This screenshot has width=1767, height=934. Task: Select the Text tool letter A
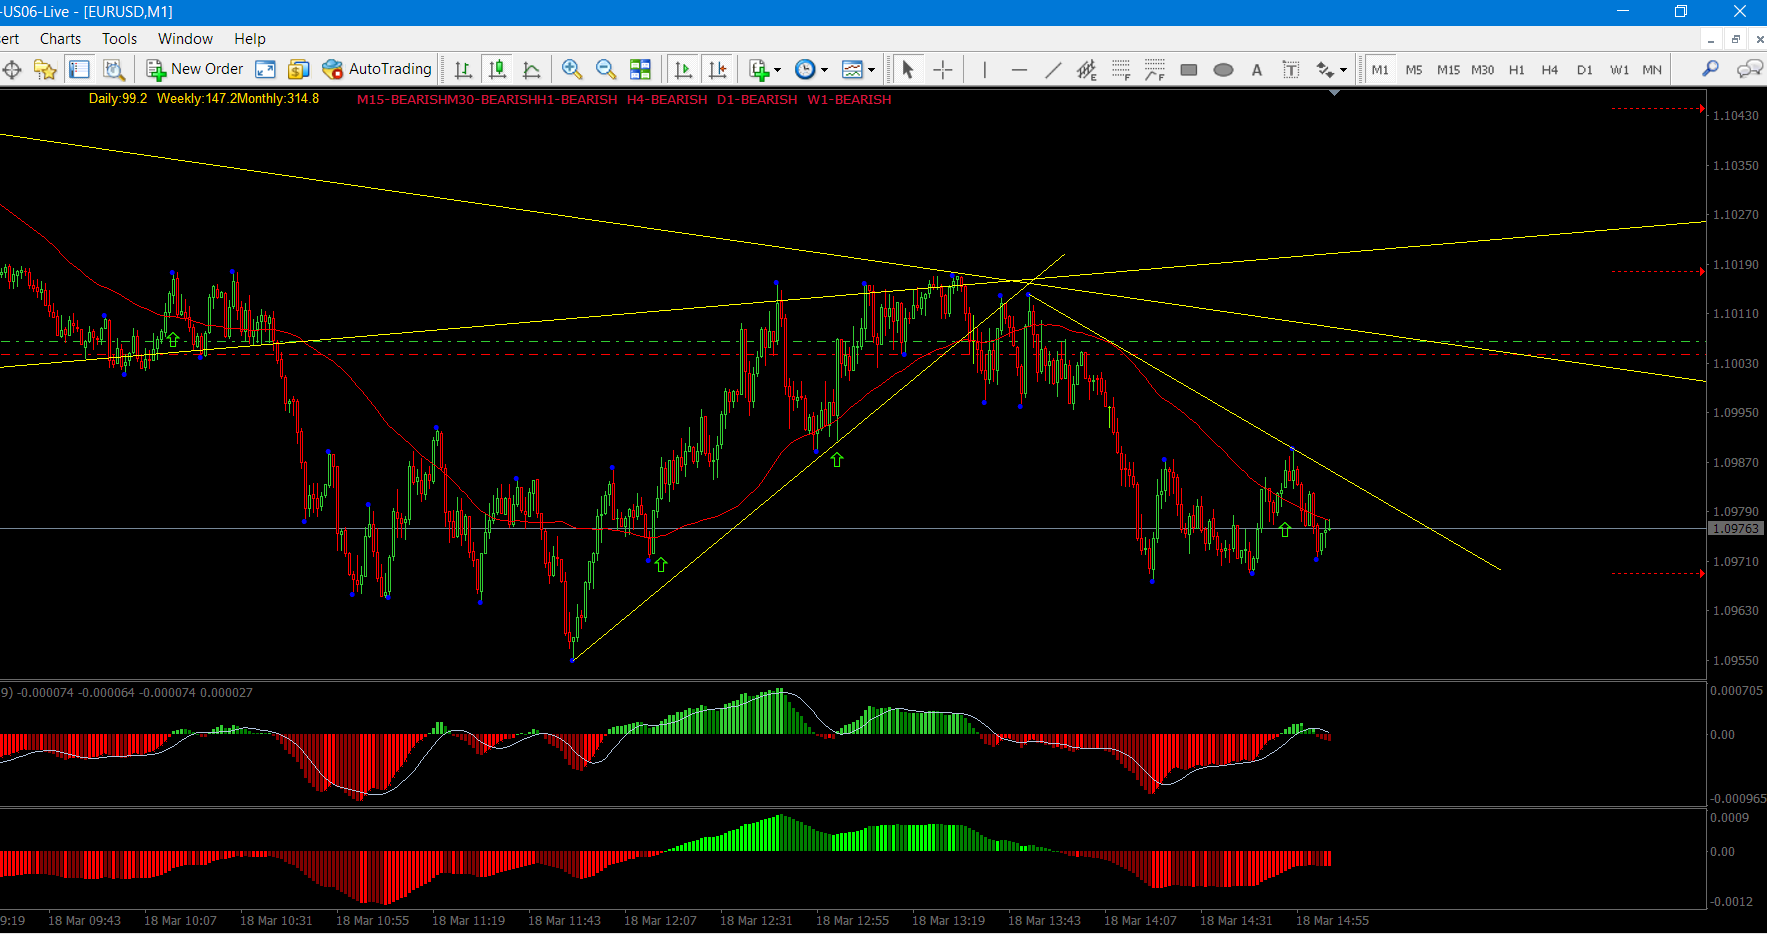point(1257,69)
